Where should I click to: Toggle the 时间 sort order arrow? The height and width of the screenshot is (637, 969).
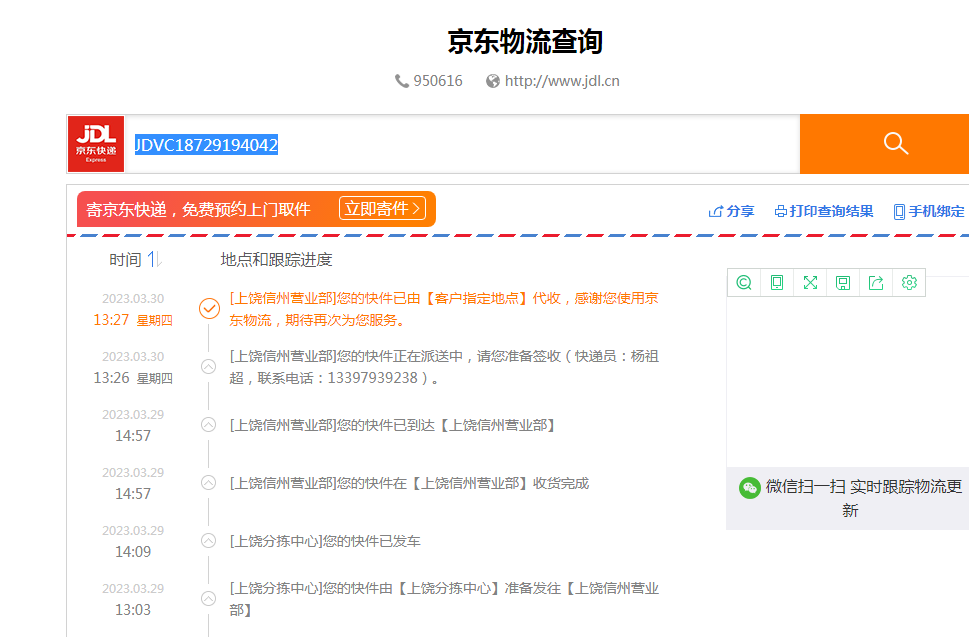(x=154, y=259)
